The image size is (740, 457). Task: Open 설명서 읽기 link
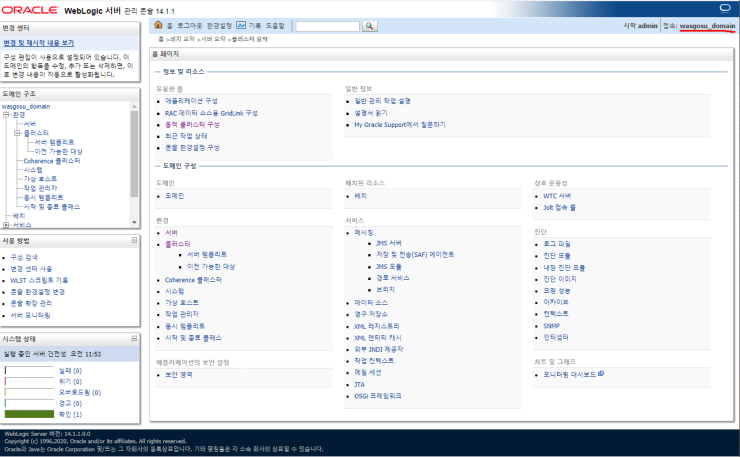point(371,113)
